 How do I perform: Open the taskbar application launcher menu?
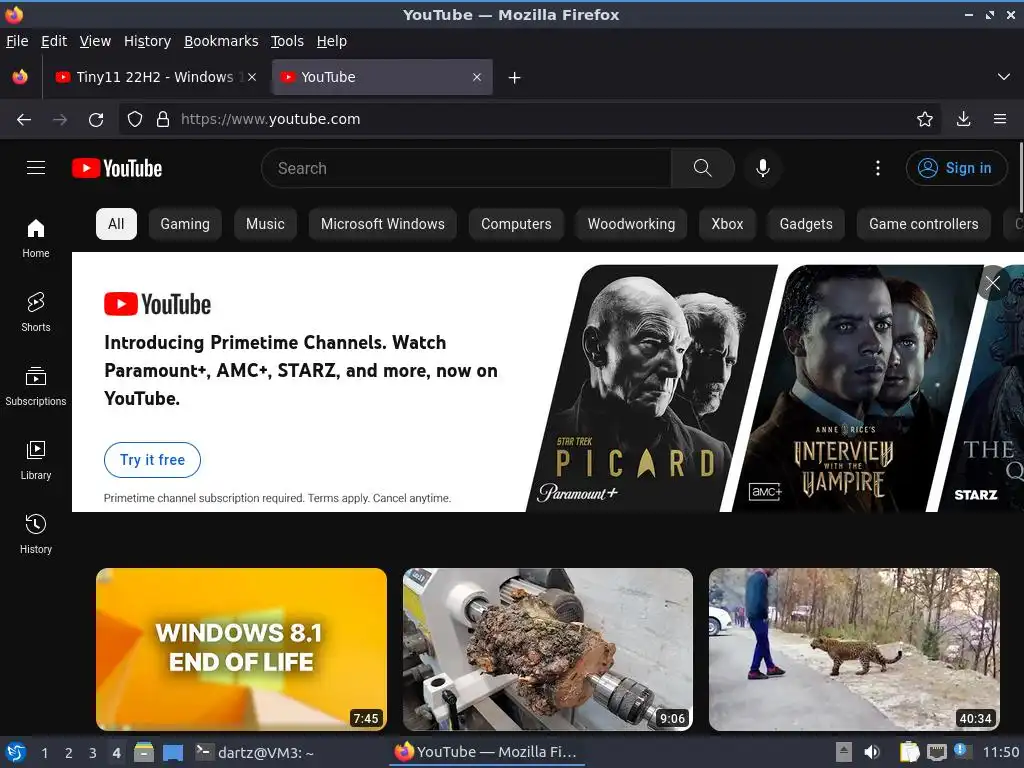tap(16, 752)
